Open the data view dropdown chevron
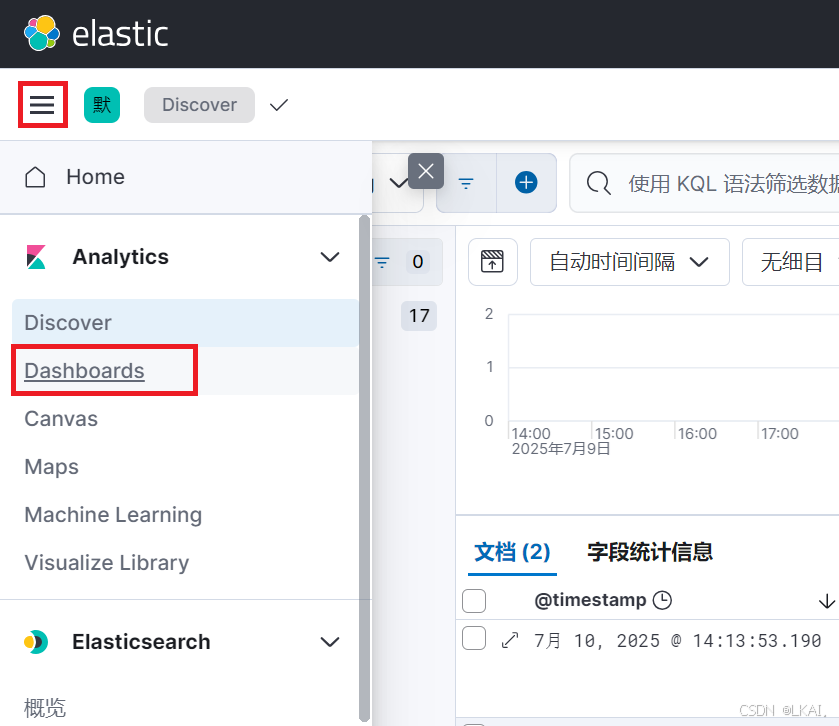 click(399, 184)
